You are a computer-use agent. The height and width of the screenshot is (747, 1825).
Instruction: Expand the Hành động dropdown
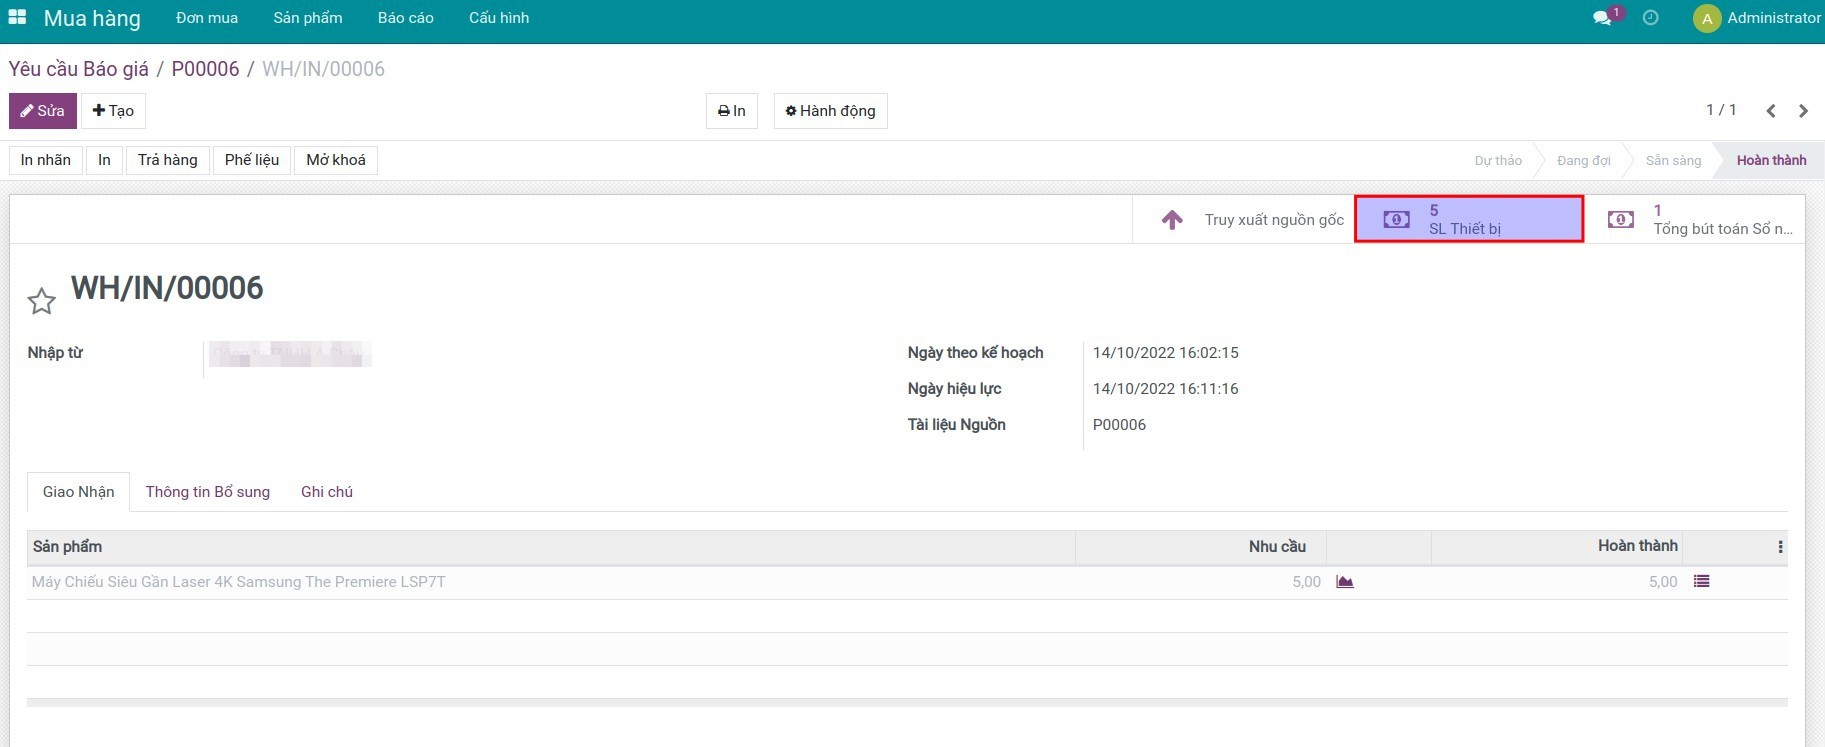830,111
